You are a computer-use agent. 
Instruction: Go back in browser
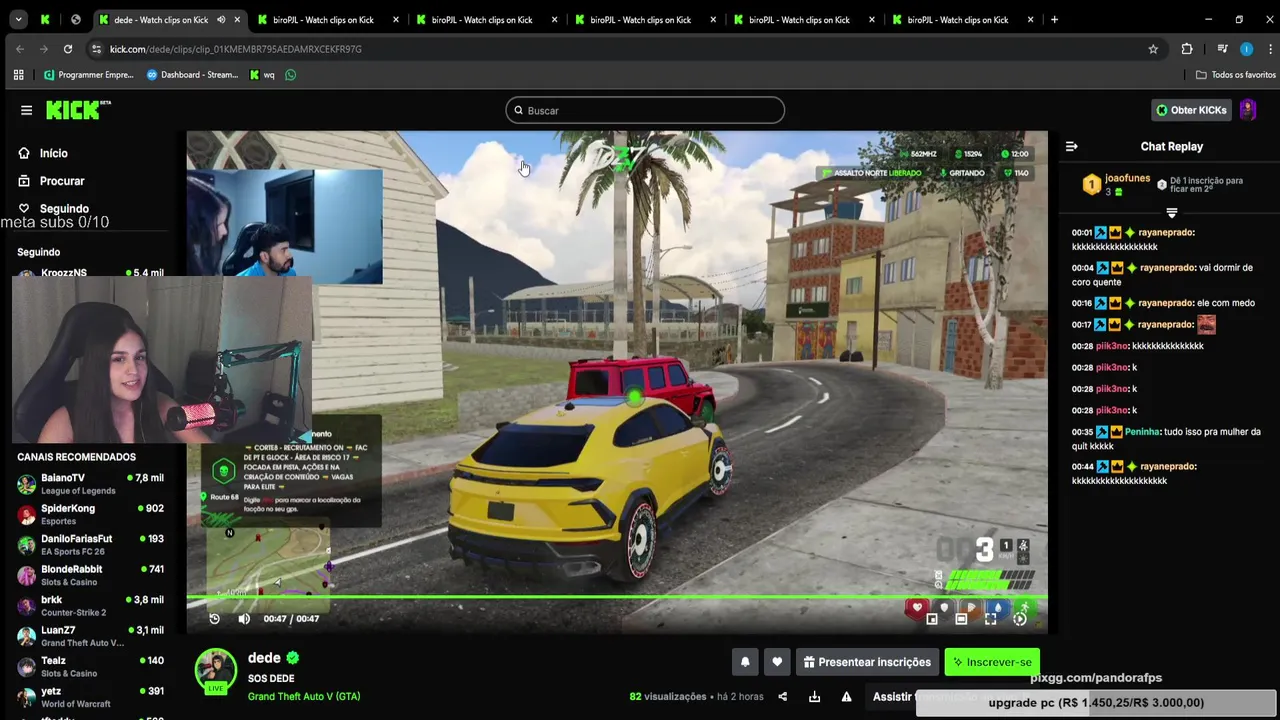[20, 49]
